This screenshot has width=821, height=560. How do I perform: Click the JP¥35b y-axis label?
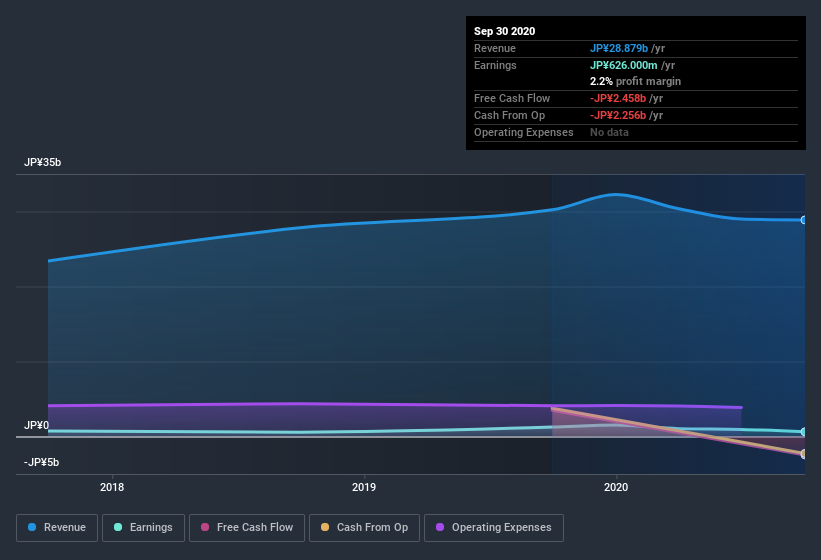(x=42, y=162)
